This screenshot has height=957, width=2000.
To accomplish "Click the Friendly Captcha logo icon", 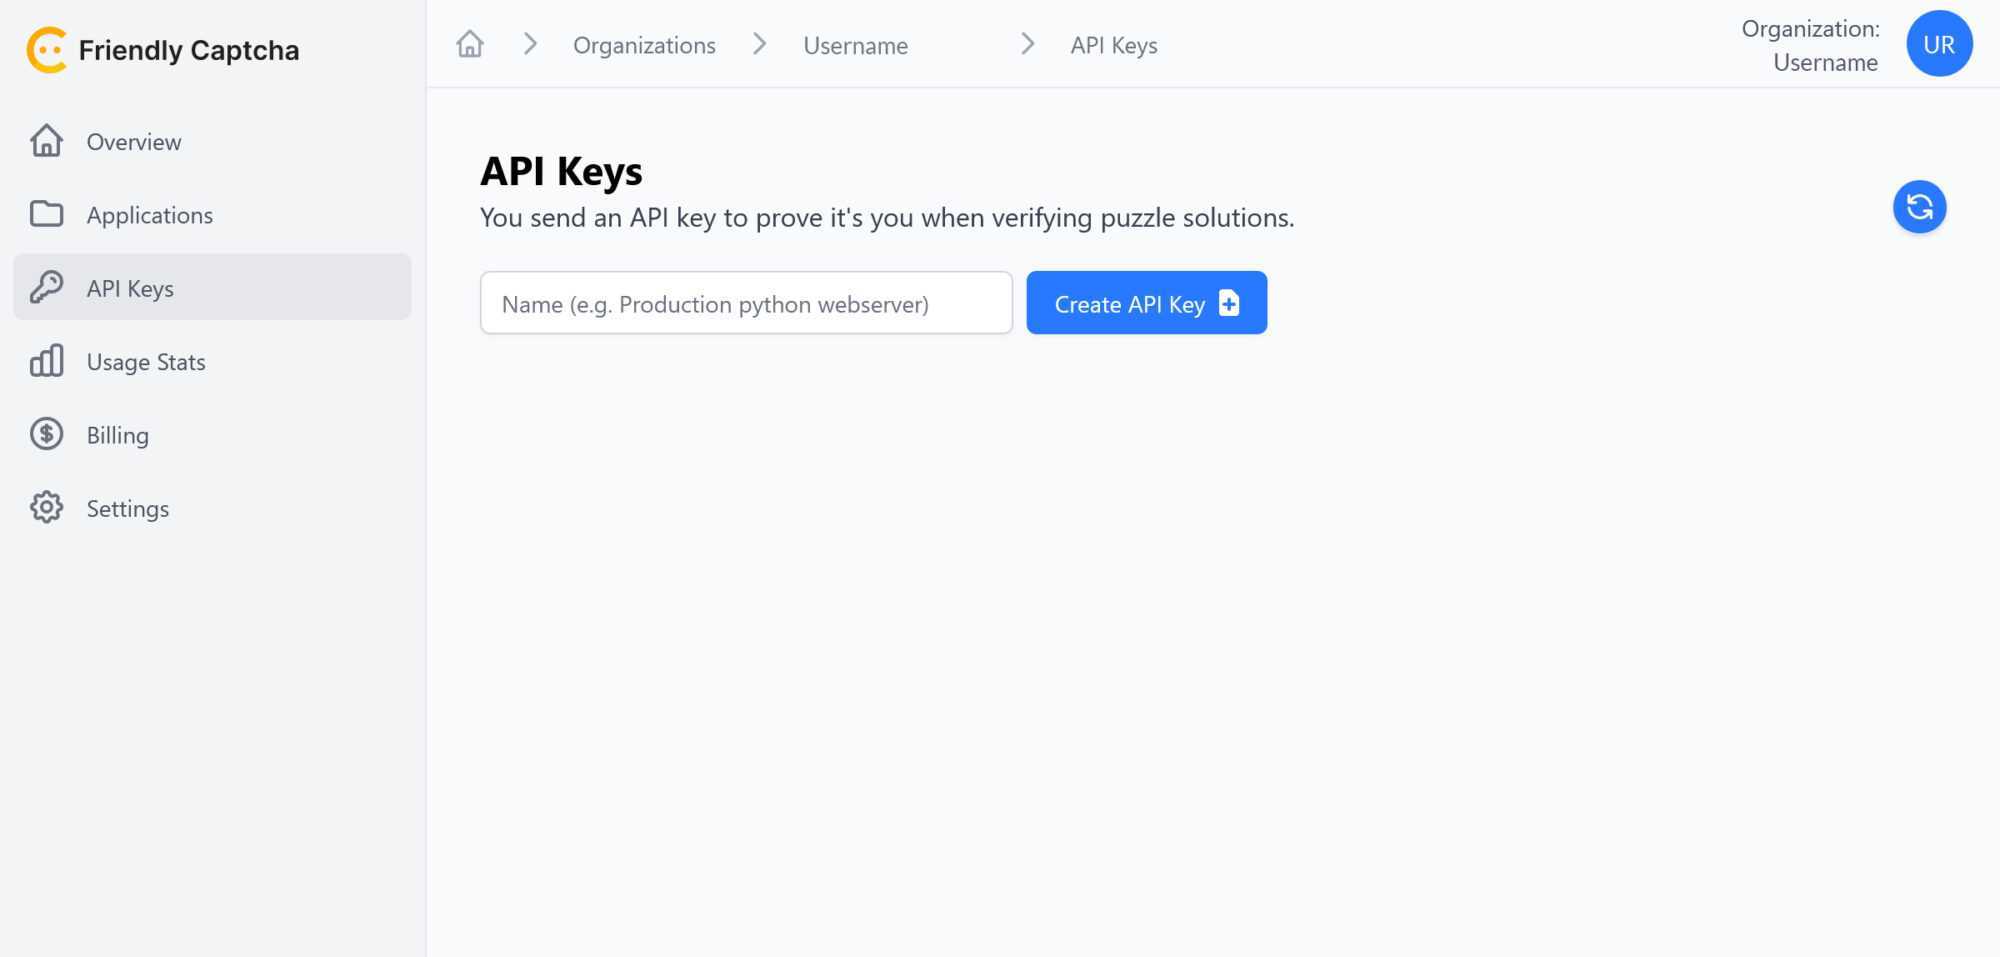I will (47, 50).
